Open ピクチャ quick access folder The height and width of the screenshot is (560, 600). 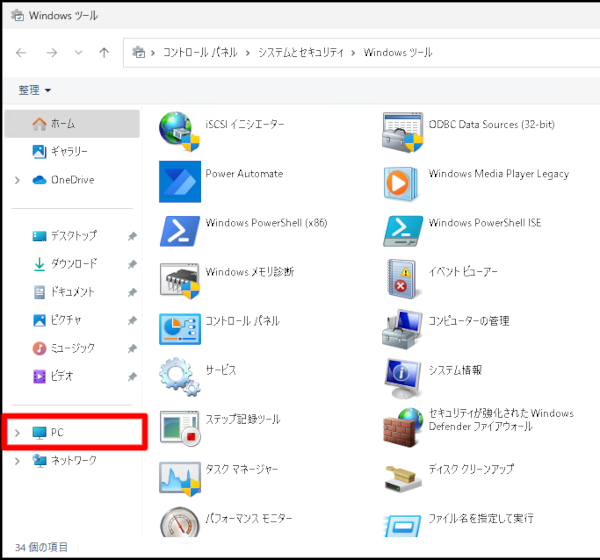click(72, 320)
